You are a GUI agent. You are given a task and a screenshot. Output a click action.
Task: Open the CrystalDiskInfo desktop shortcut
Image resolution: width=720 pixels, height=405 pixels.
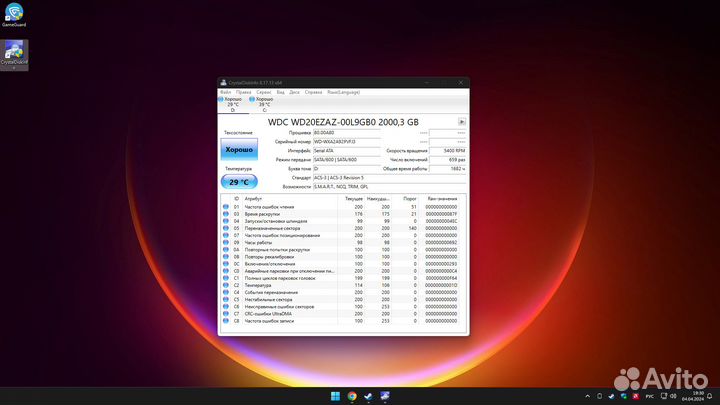click(x=14, y=54)
